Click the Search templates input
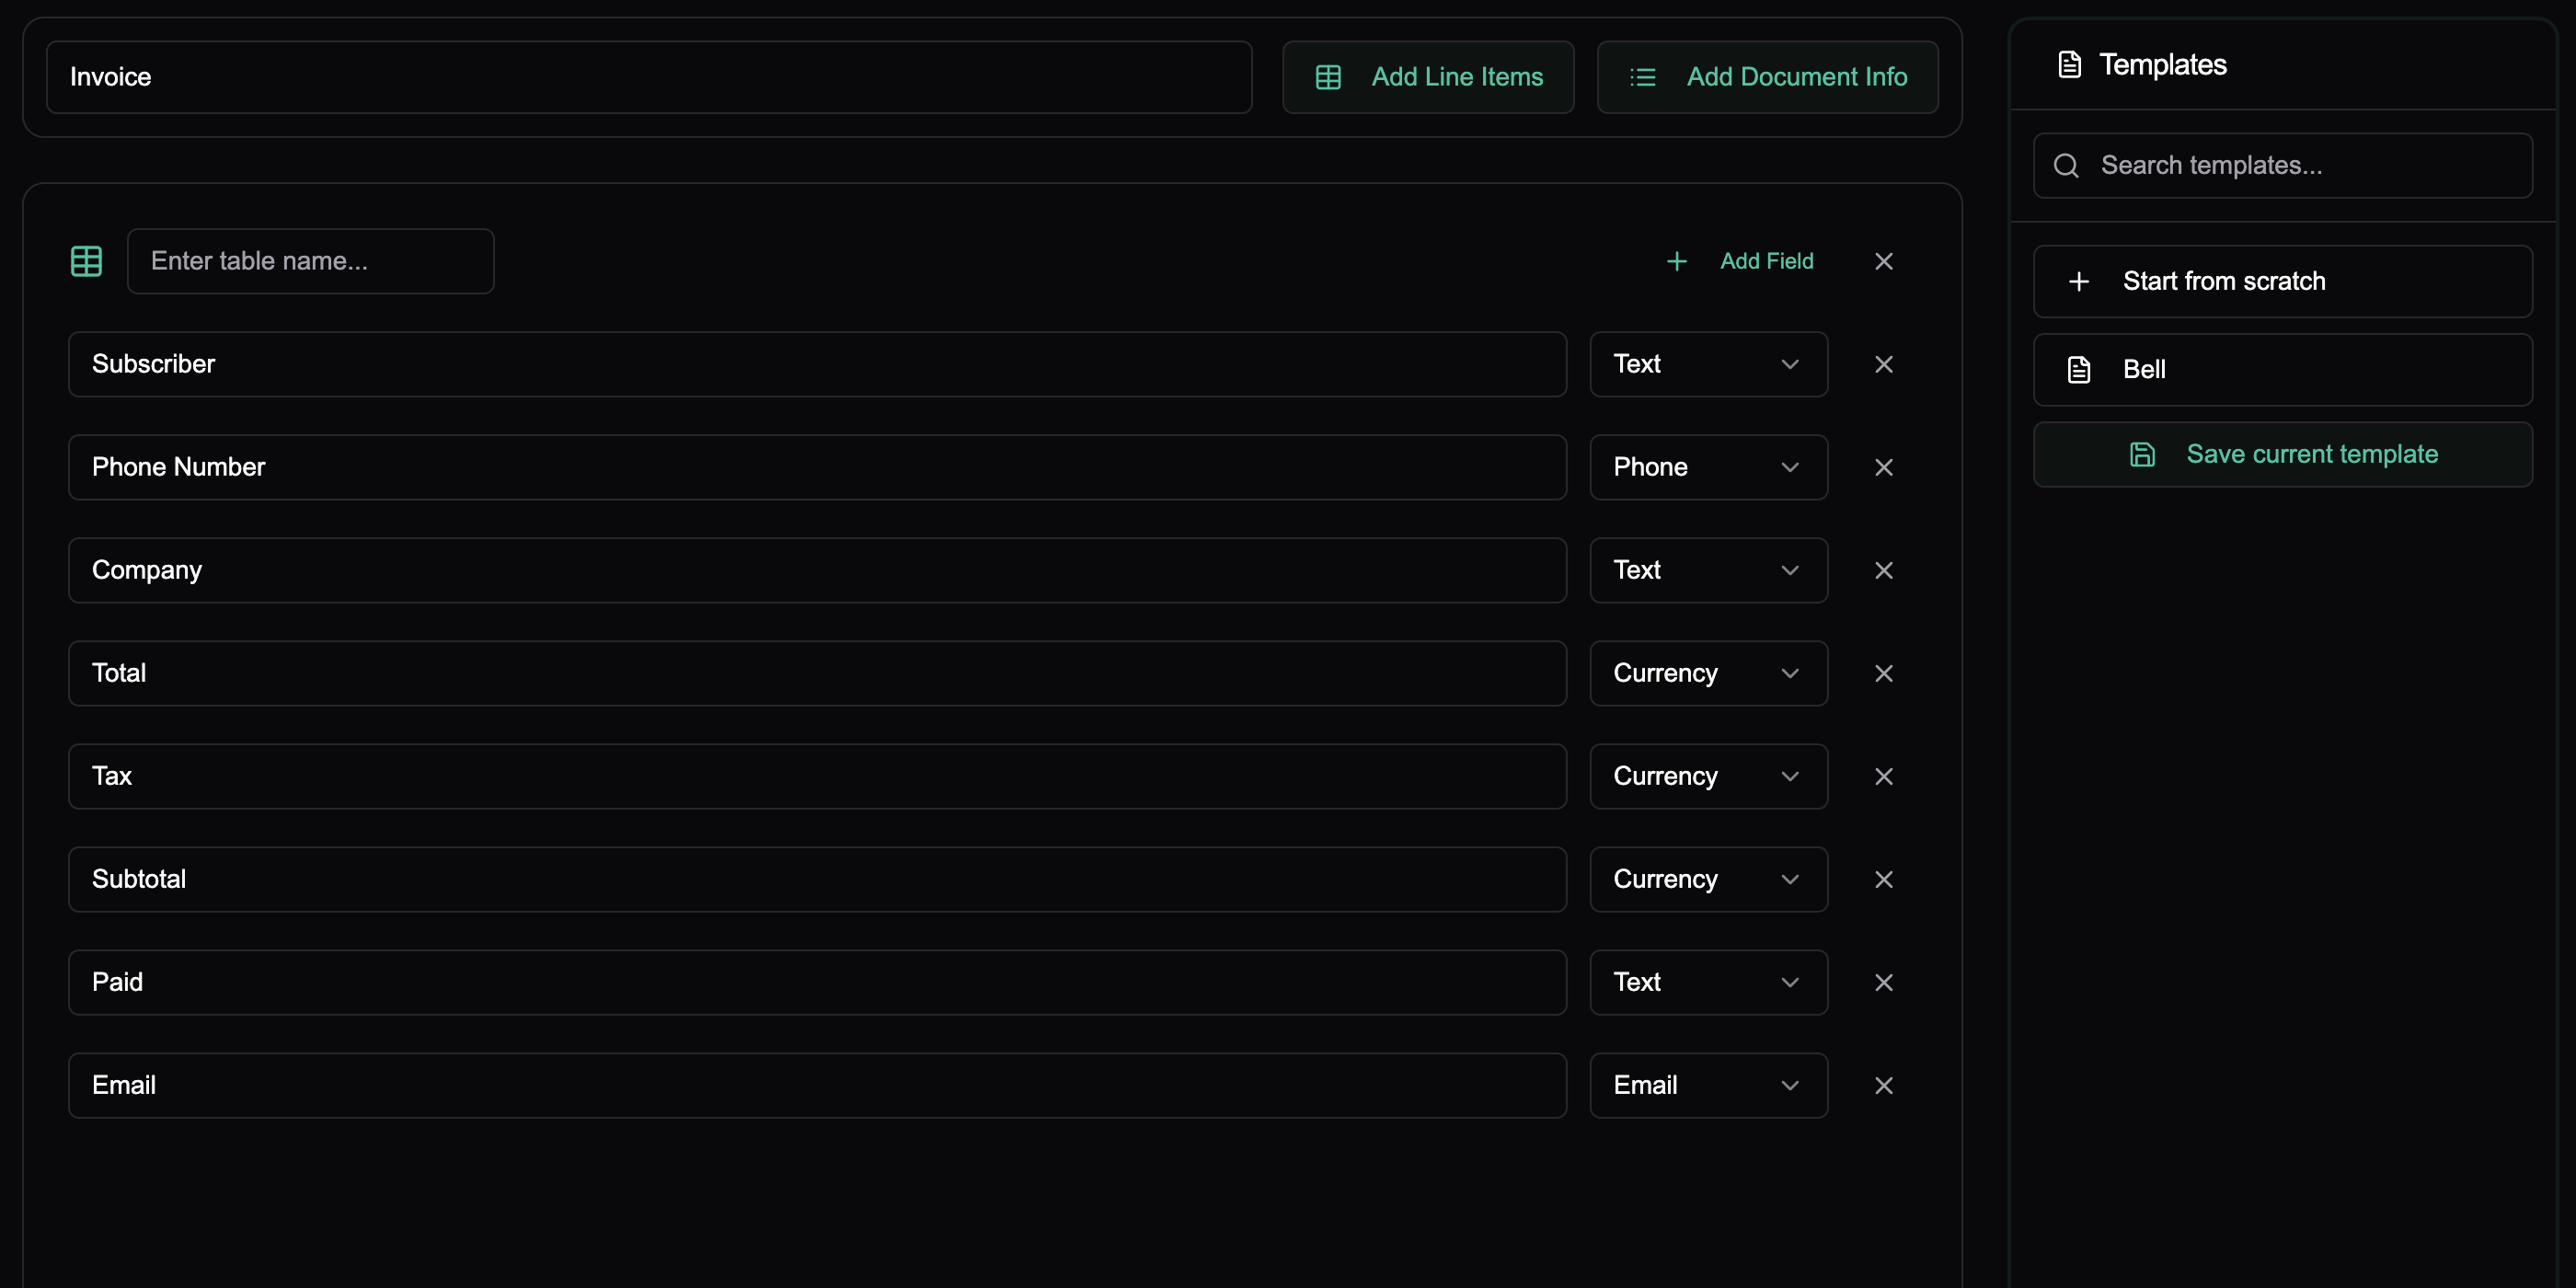The image size is (2576, 1288). coord(2300,165)
